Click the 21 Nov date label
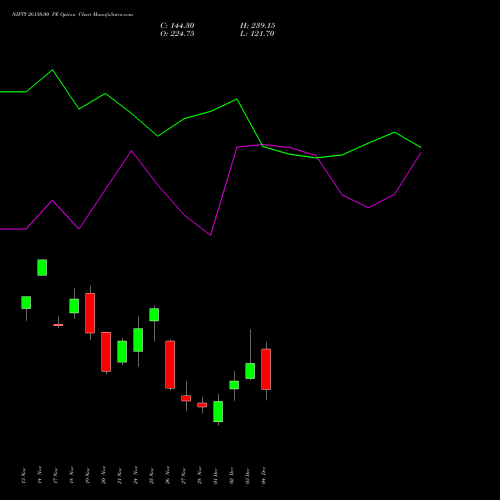This screenshot has width=500, height=500. point(120,475)
